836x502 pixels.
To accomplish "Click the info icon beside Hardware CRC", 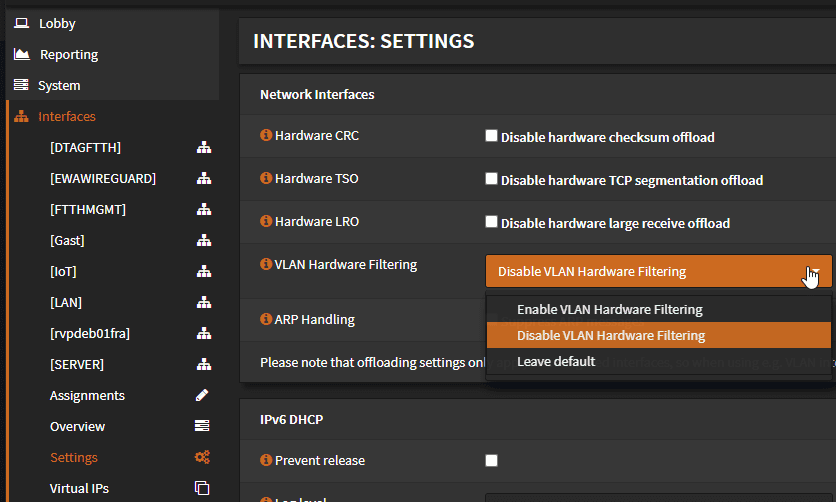I will tap(266, 135).
